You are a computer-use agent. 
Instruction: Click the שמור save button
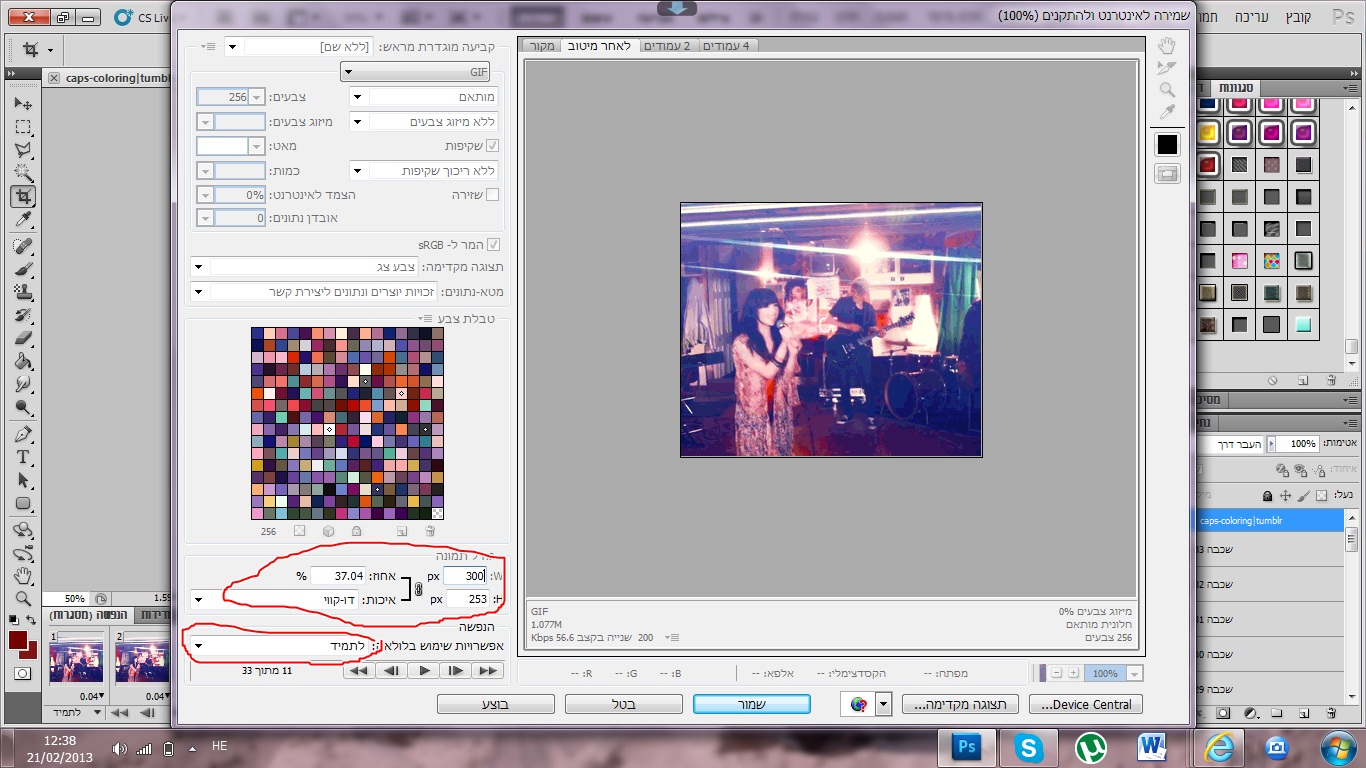[x=751, y=704]
